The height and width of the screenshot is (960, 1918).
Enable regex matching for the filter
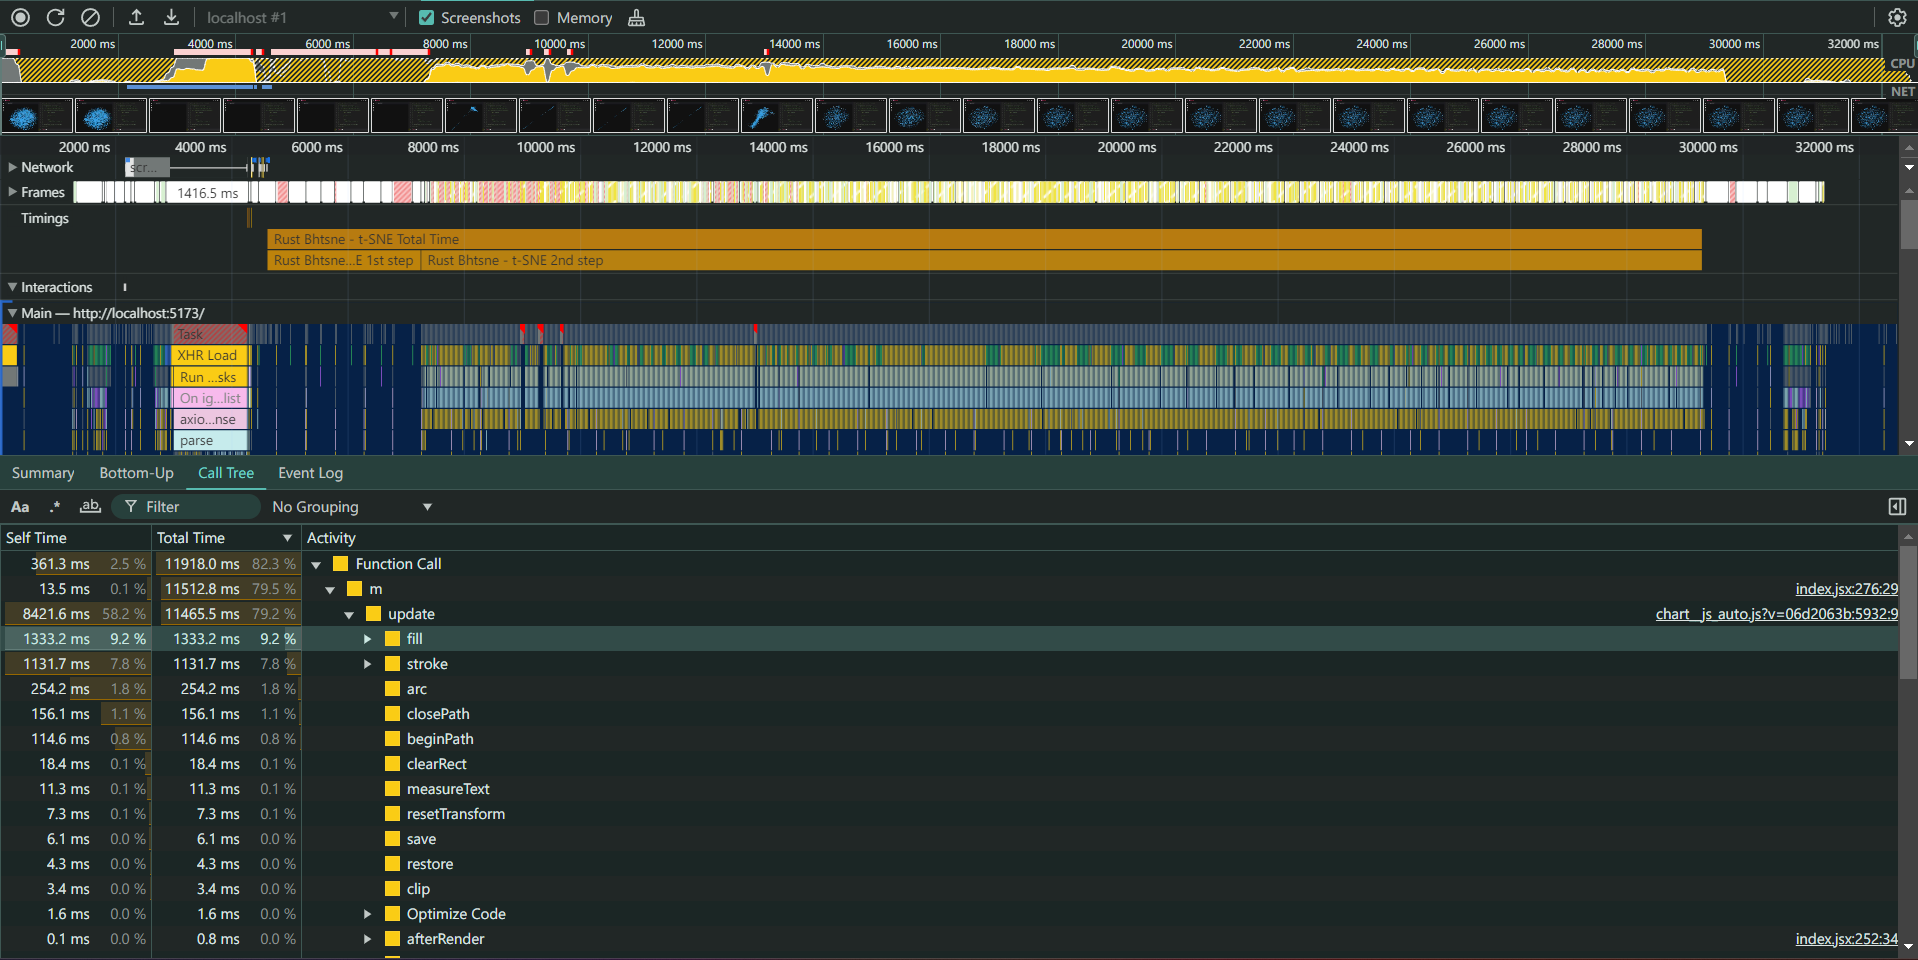click(x=55, y=506)
